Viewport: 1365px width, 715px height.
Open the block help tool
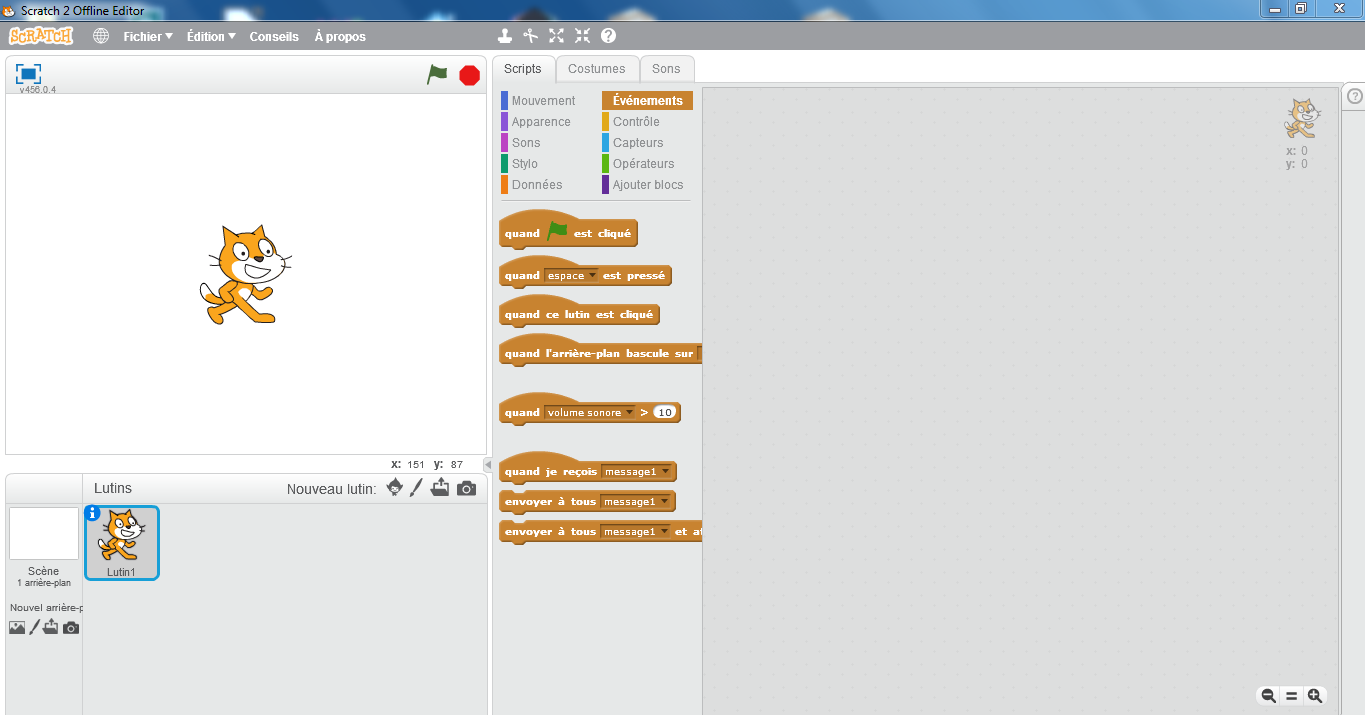[x=606, y=35]
